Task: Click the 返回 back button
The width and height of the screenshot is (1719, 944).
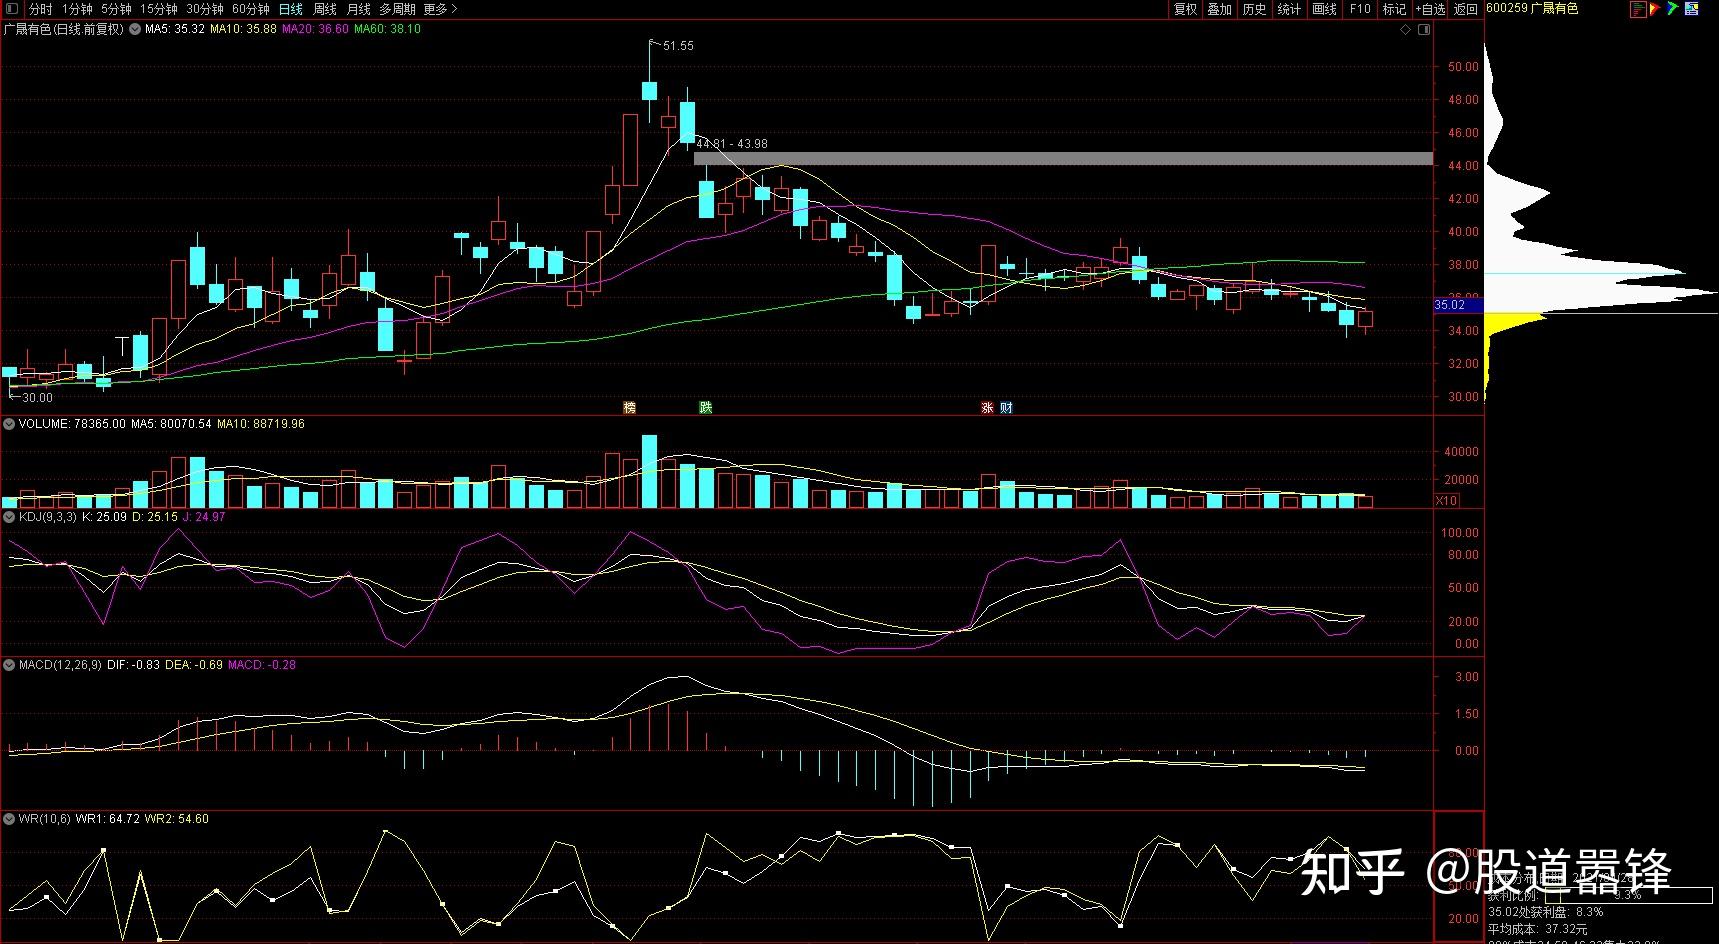Action: point(1465,9)
